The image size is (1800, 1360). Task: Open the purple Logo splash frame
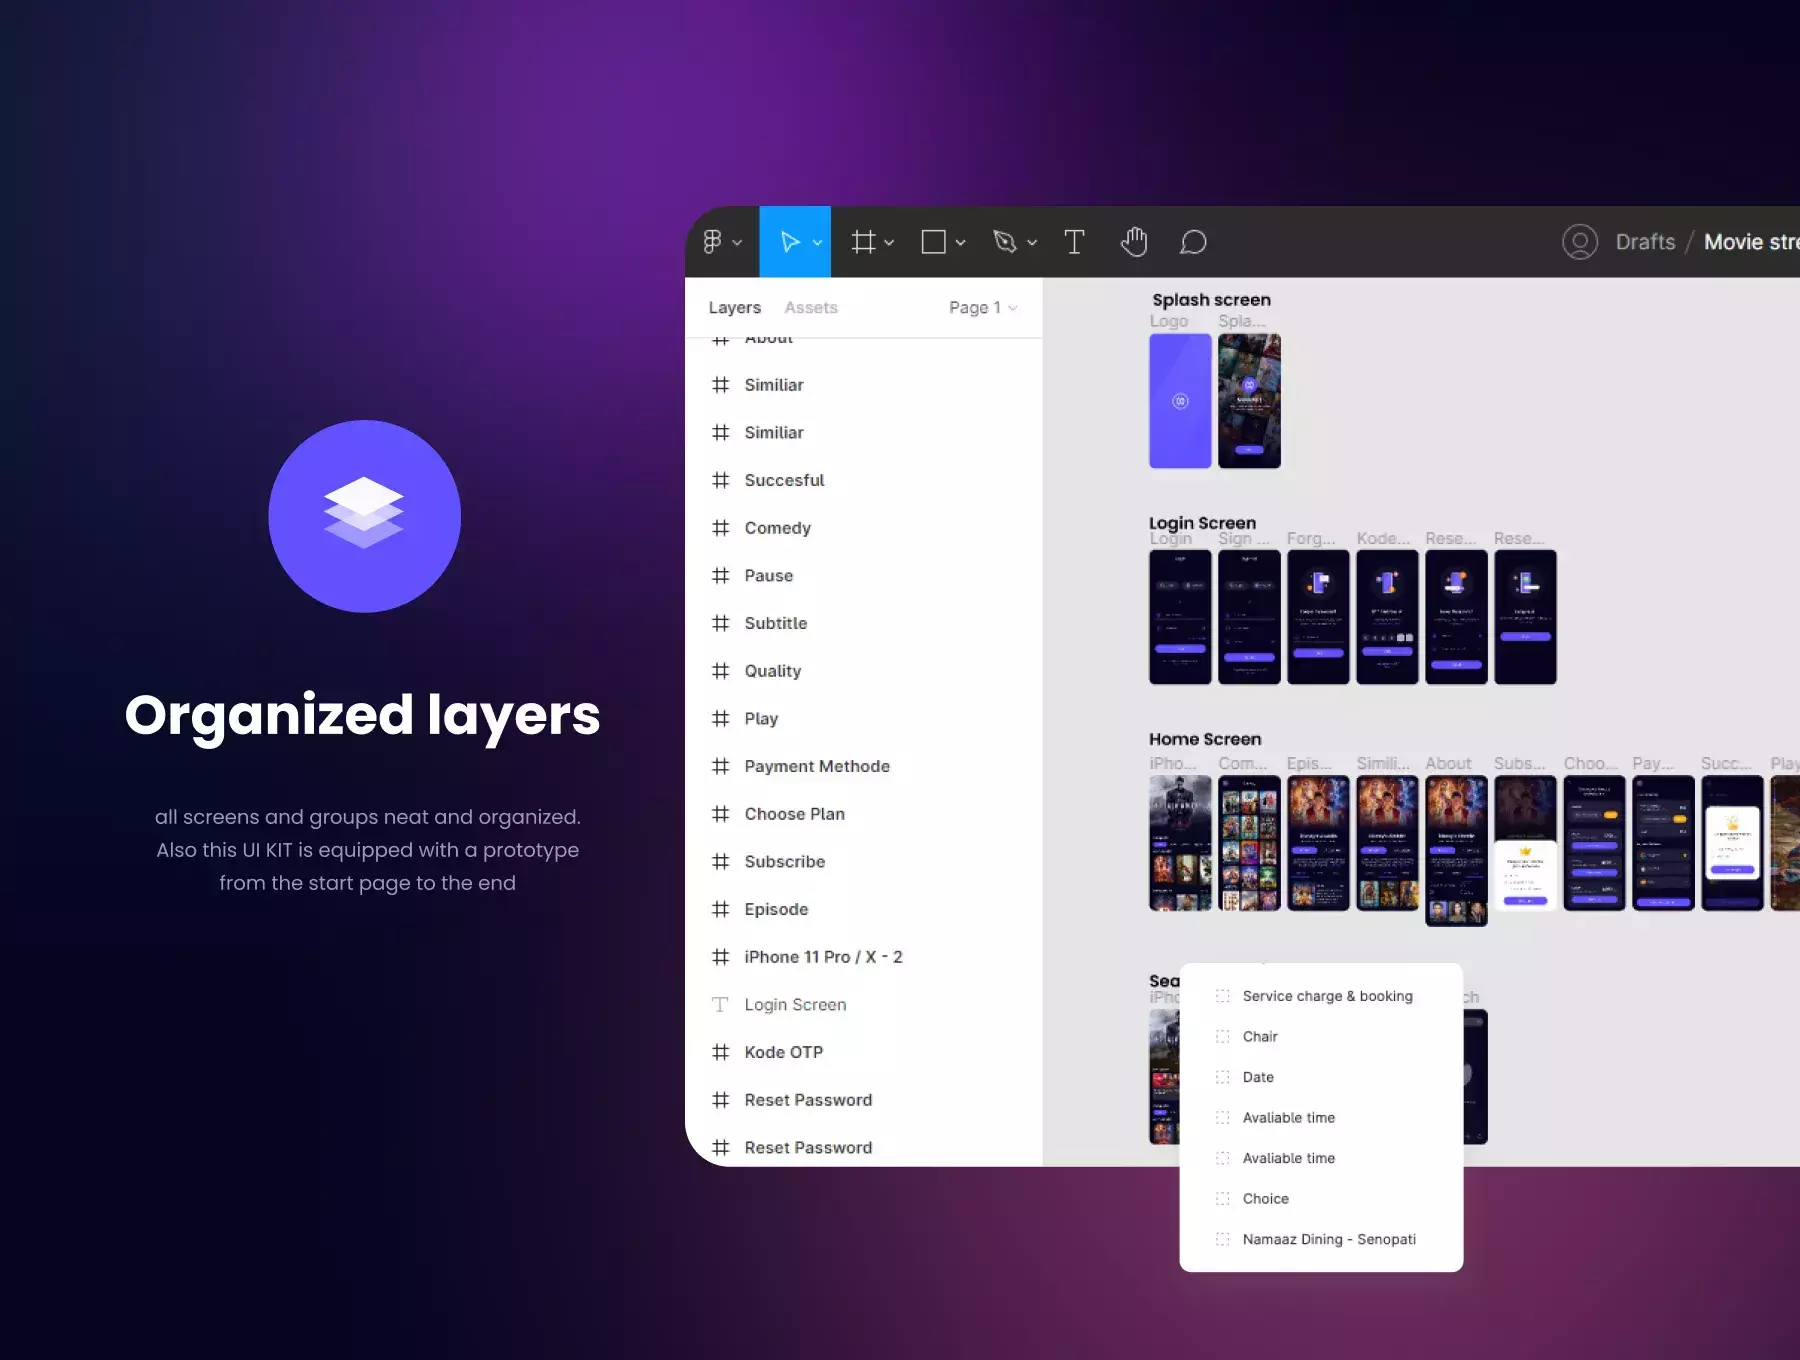pos(1180,401)
